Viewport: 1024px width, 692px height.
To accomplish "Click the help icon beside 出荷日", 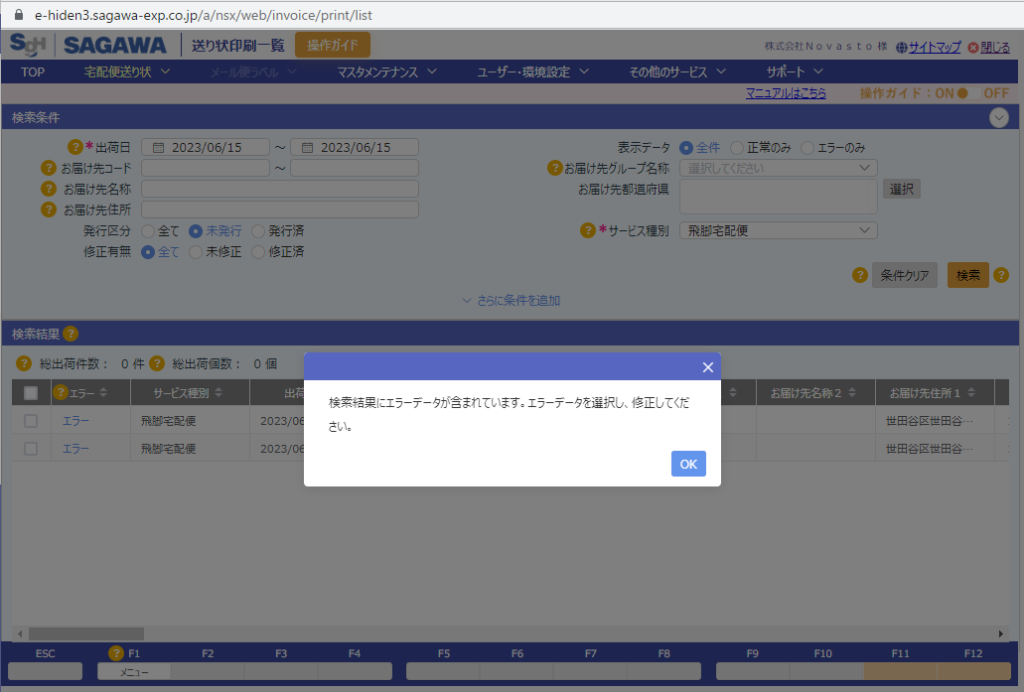I will tap(75, 147).
